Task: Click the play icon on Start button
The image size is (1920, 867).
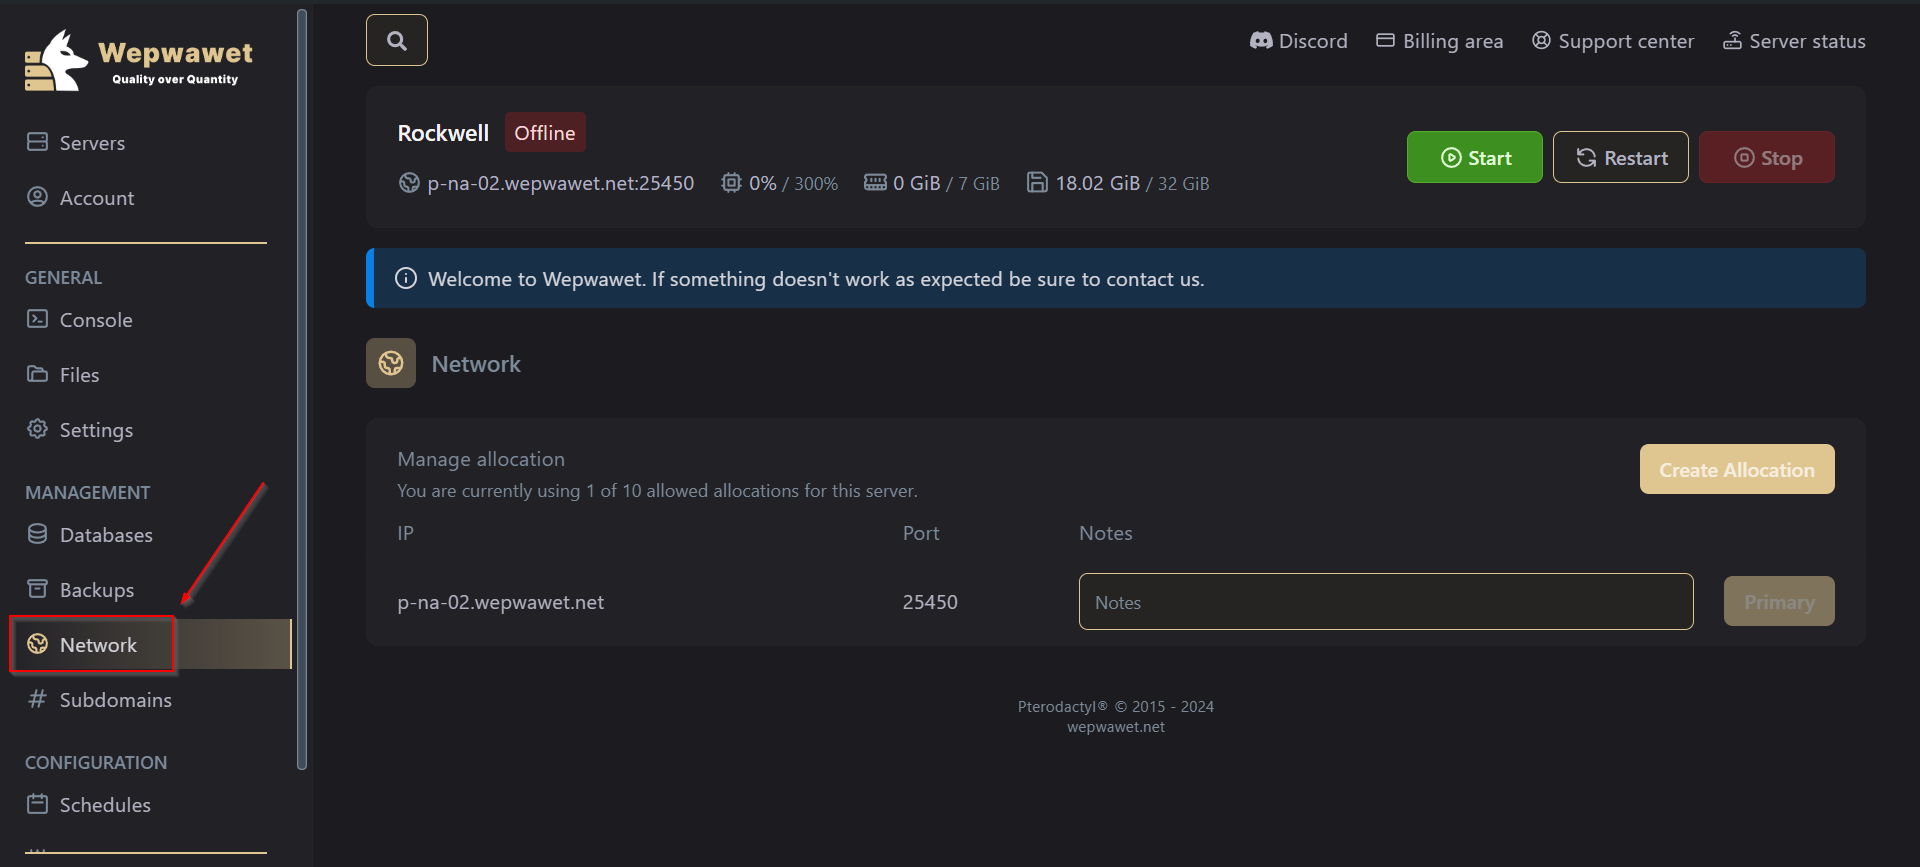Action: (1451, 158)
